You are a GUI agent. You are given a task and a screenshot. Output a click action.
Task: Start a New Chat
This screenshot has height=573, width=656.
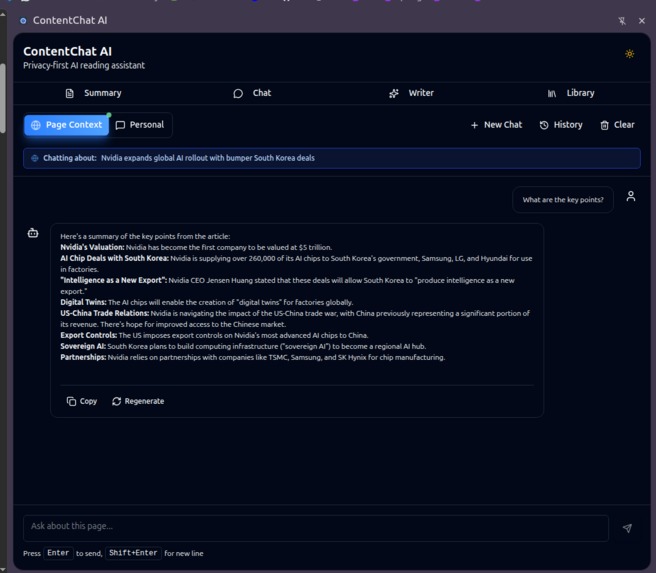click(496, 125)
